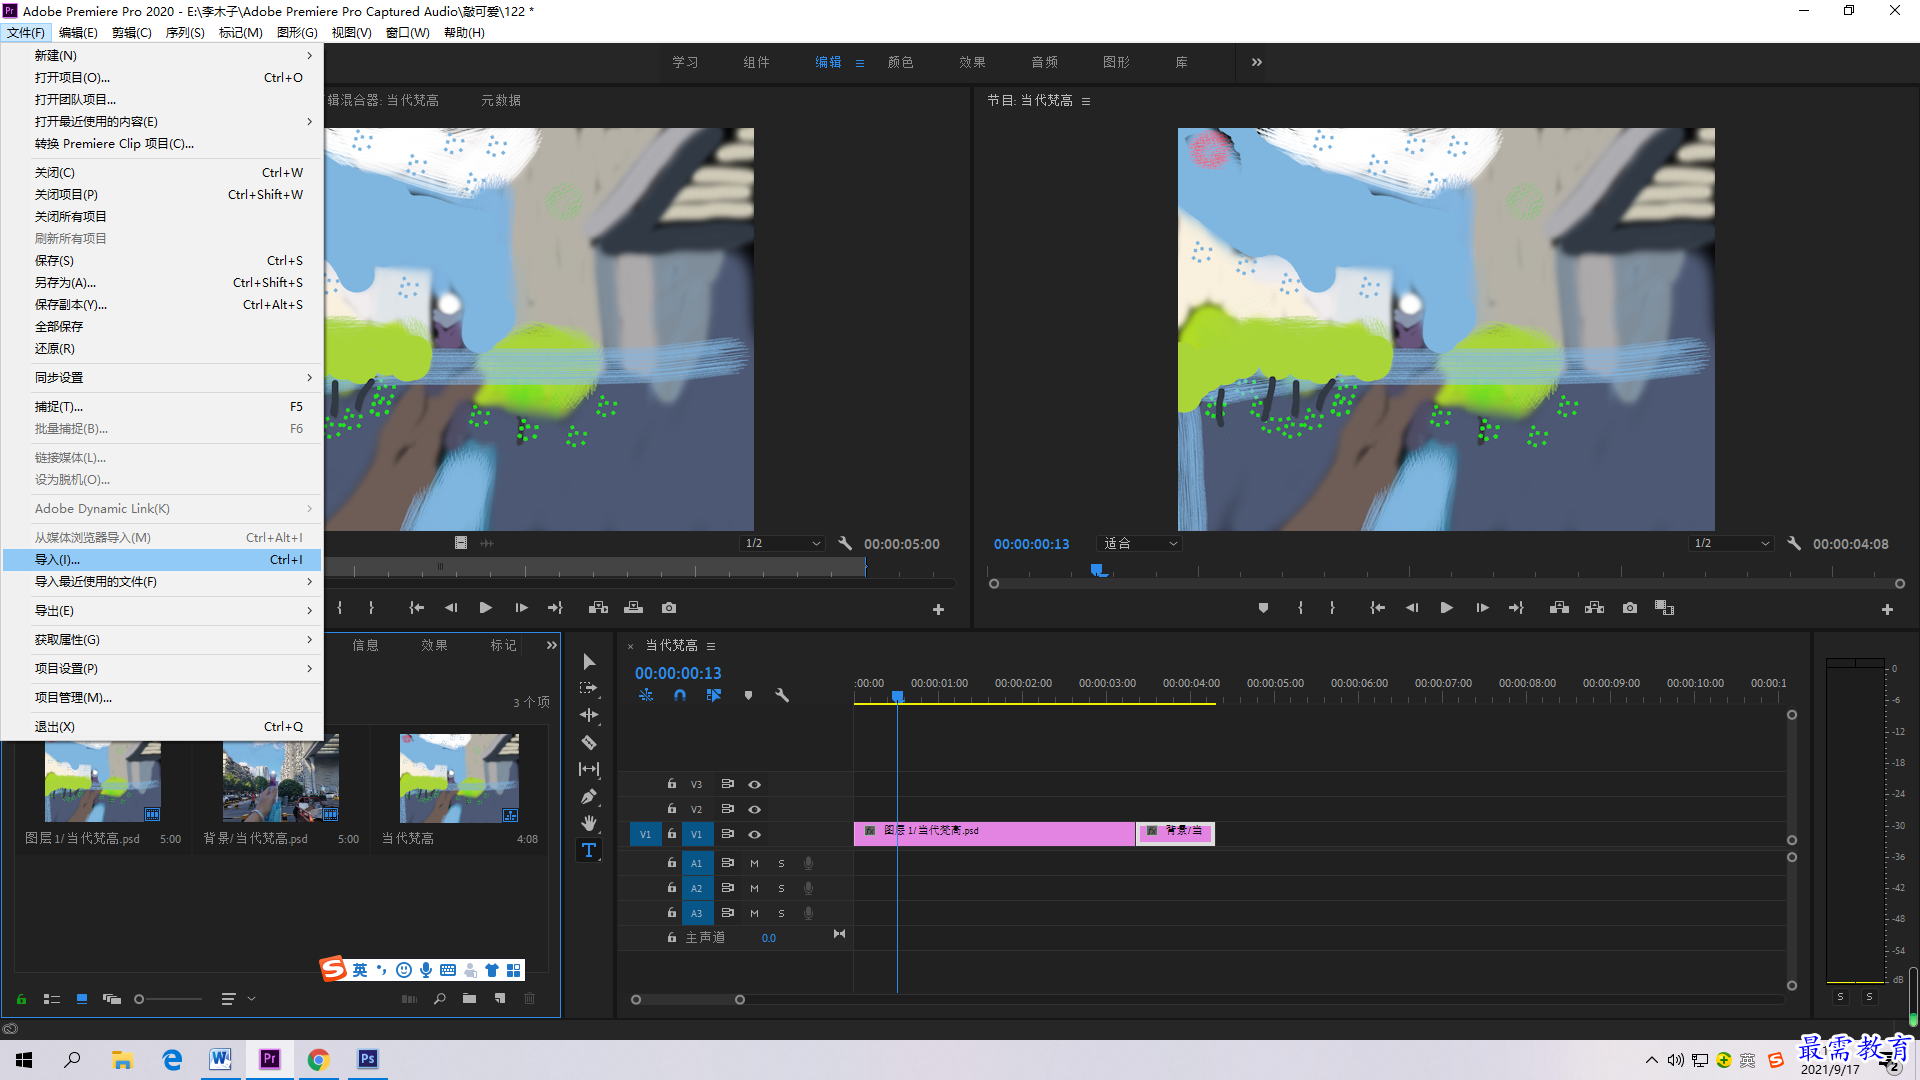Mute track A1

click(x=754, y=863)
